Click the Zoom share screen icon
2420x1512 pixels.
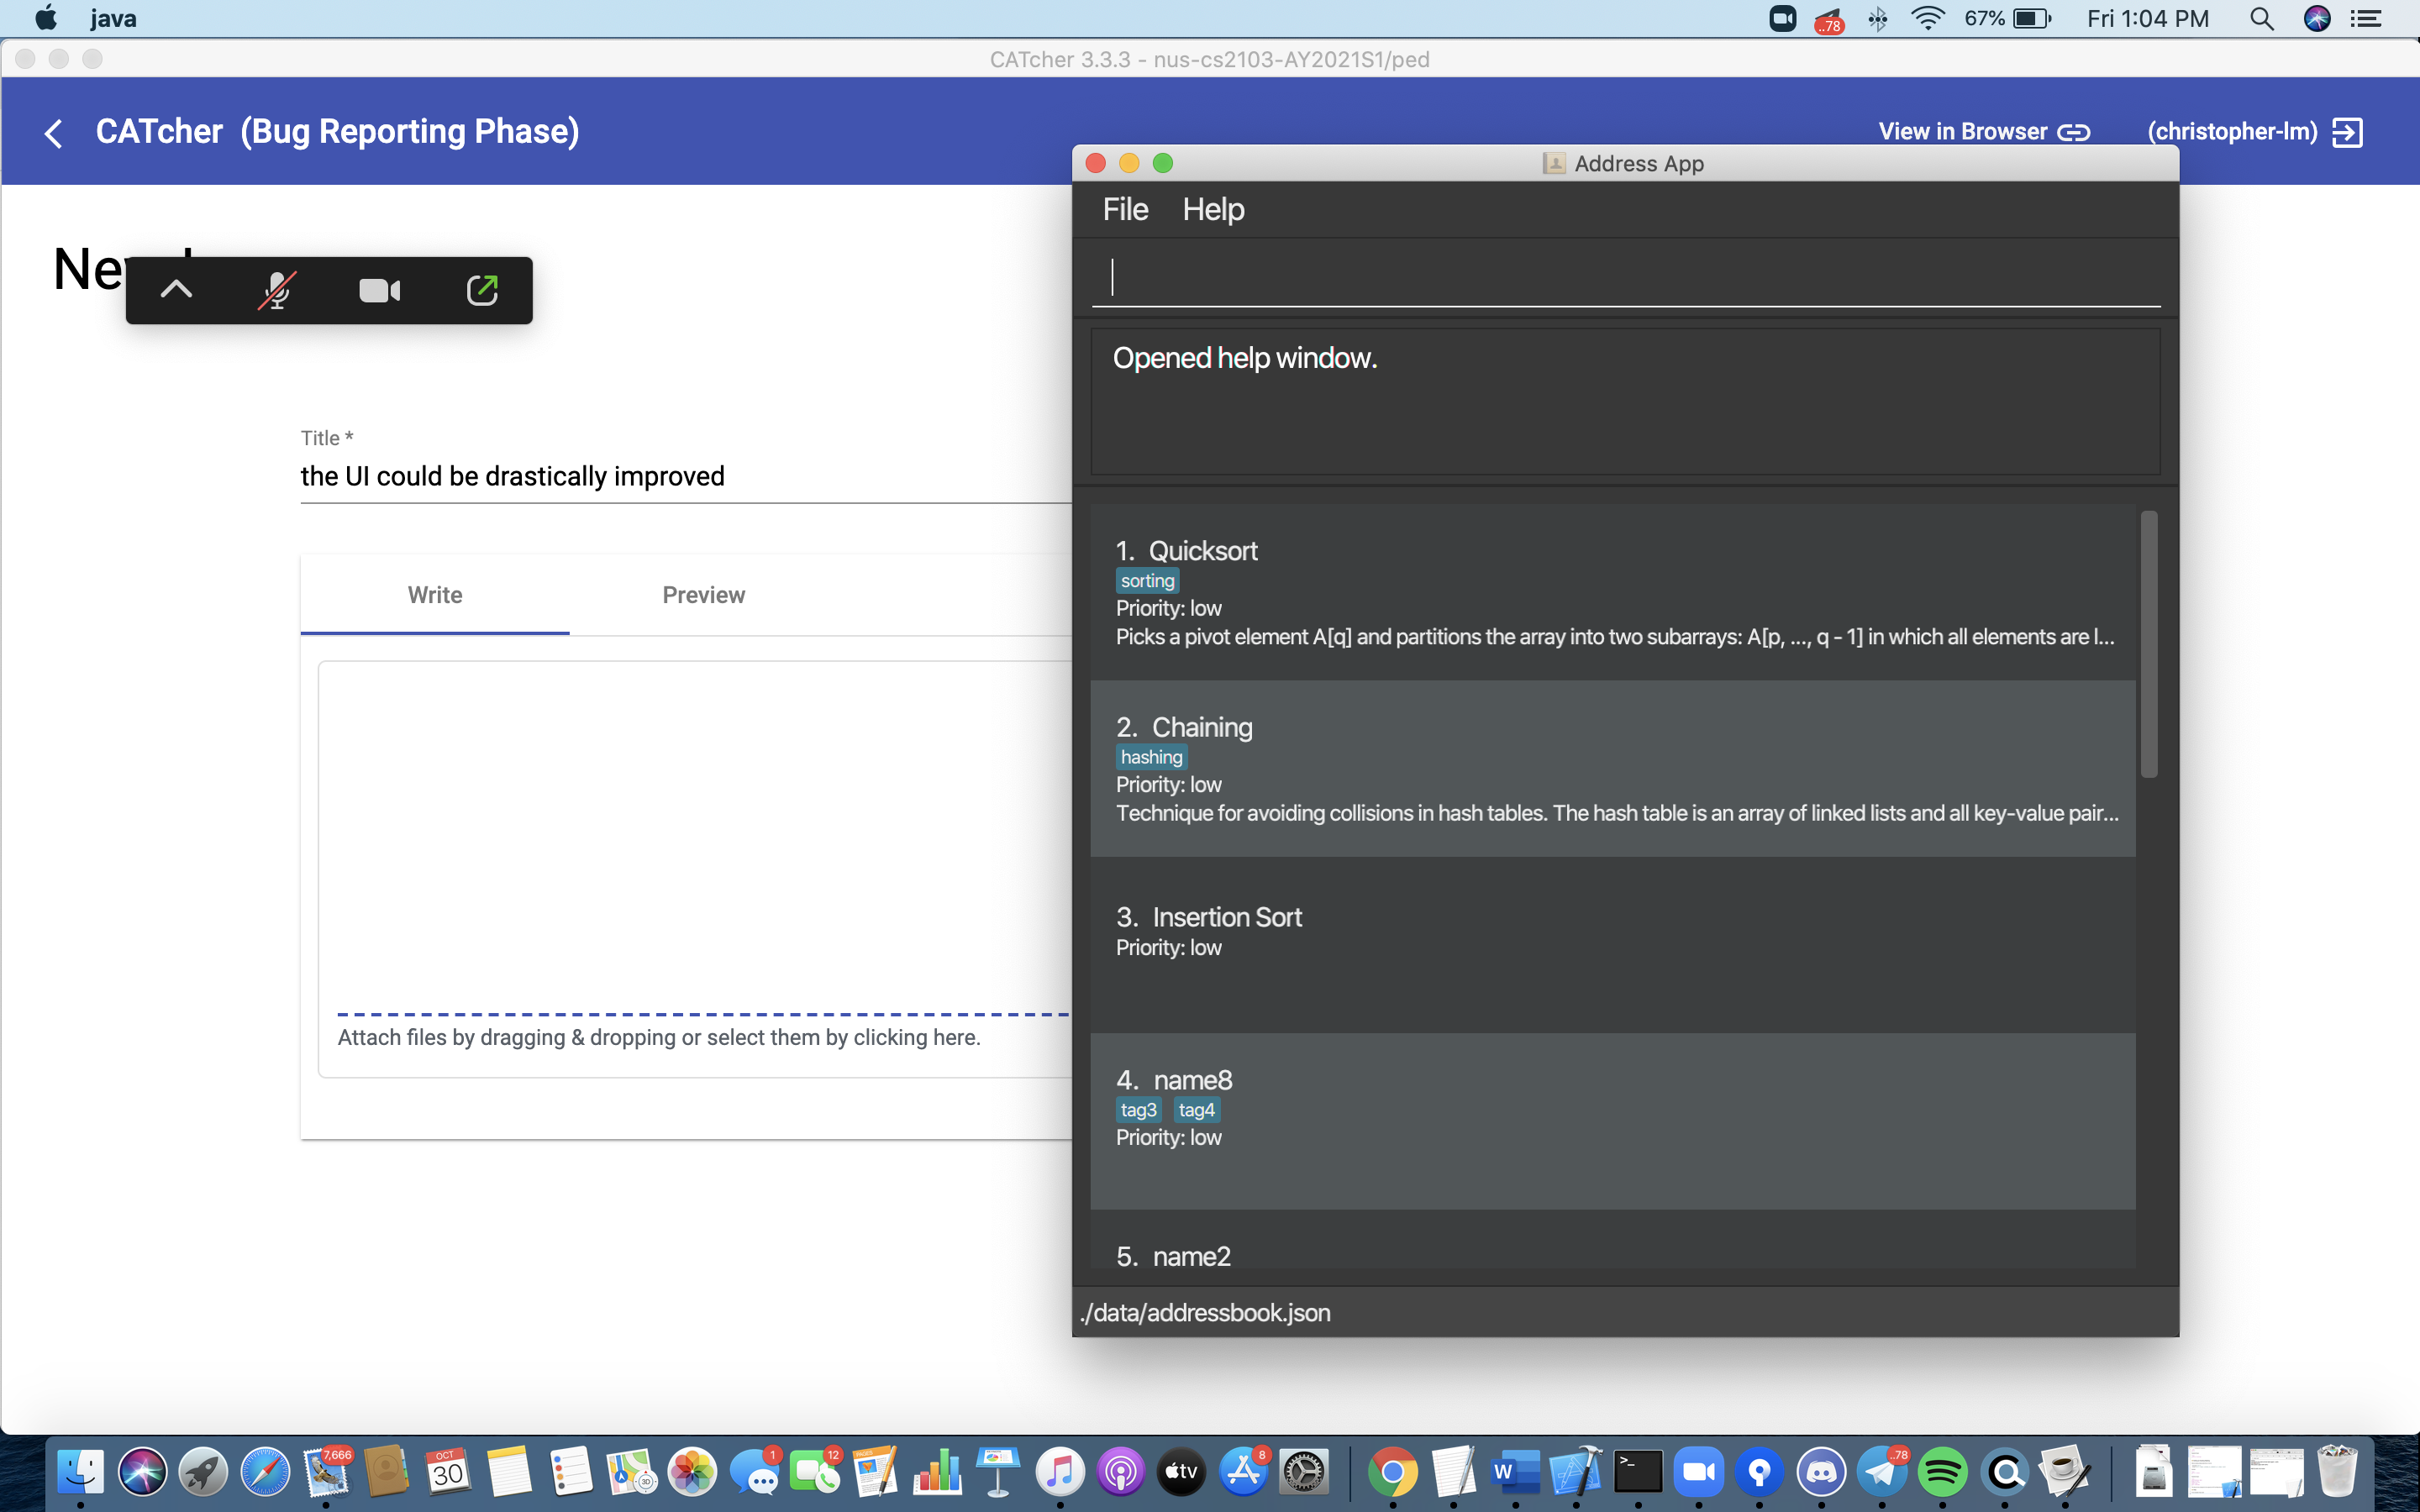[x=482, y=290]
